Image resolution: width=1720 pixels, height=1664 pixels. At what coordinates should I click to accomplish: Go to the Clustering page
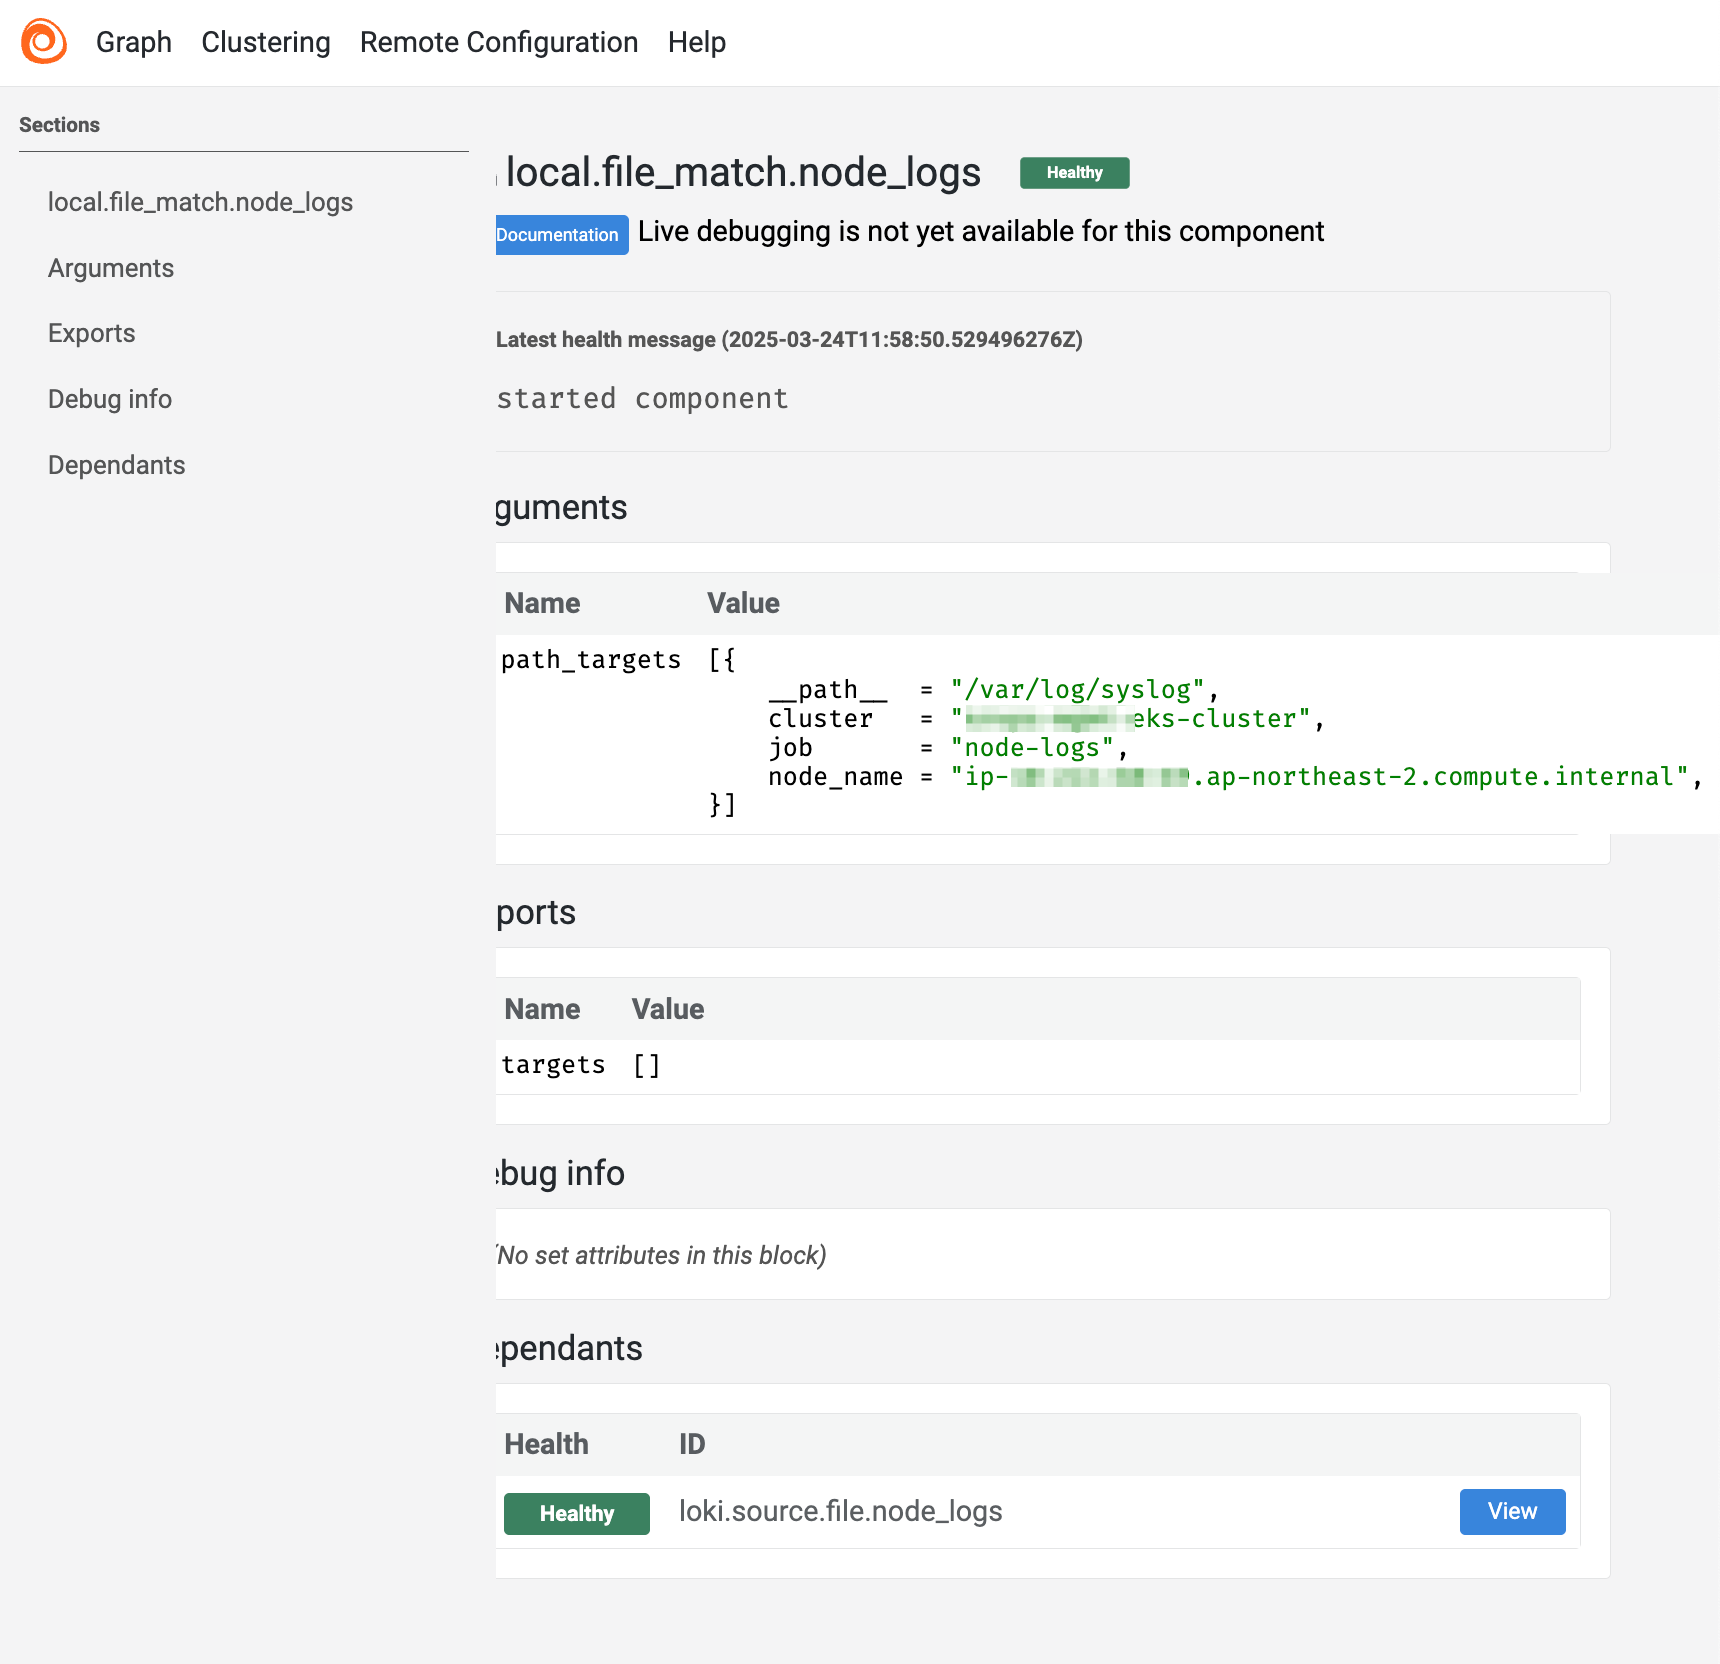(266, 42)
